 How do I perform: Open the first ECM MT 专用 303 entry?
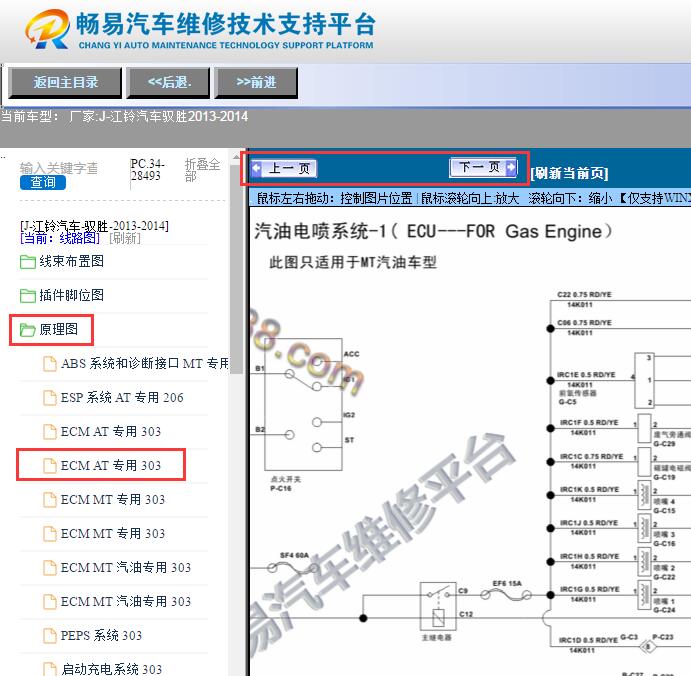click(x=113, y=499)
